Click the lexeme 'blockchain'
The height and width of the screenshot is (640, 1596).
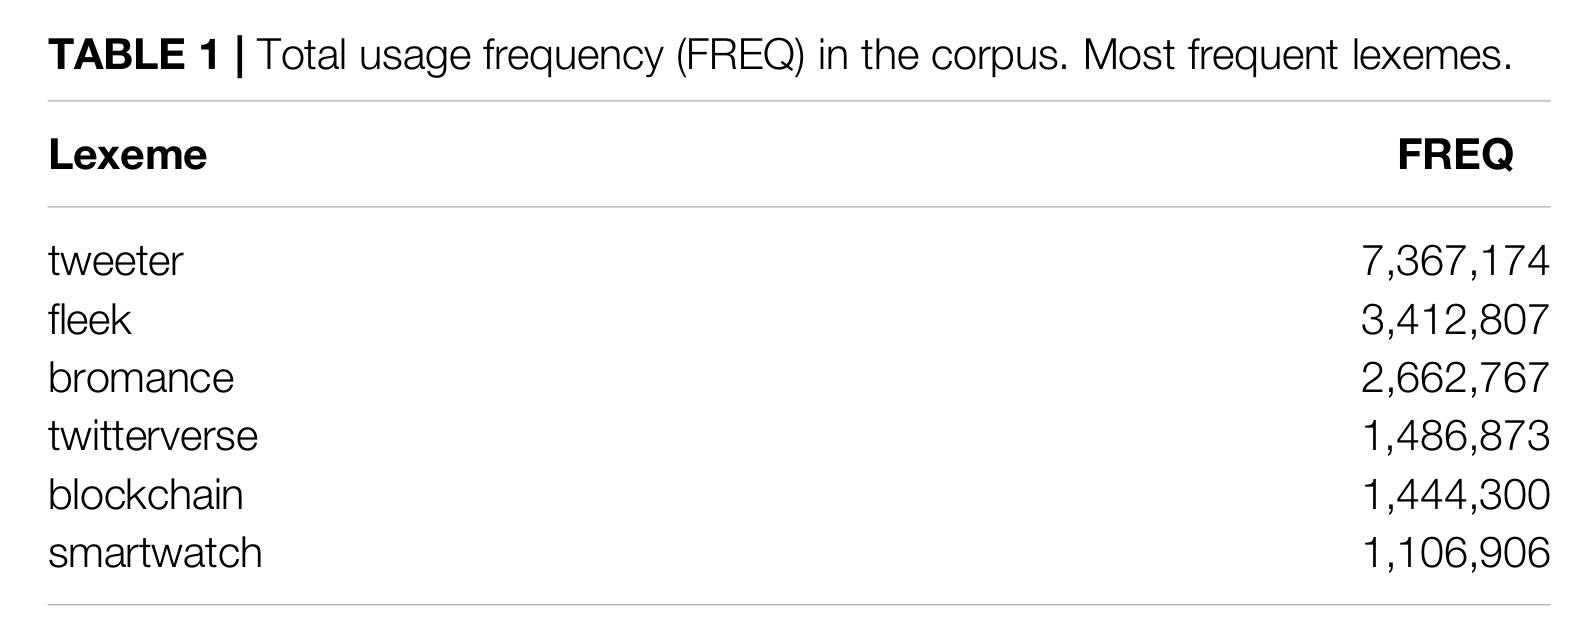point(145,495)
